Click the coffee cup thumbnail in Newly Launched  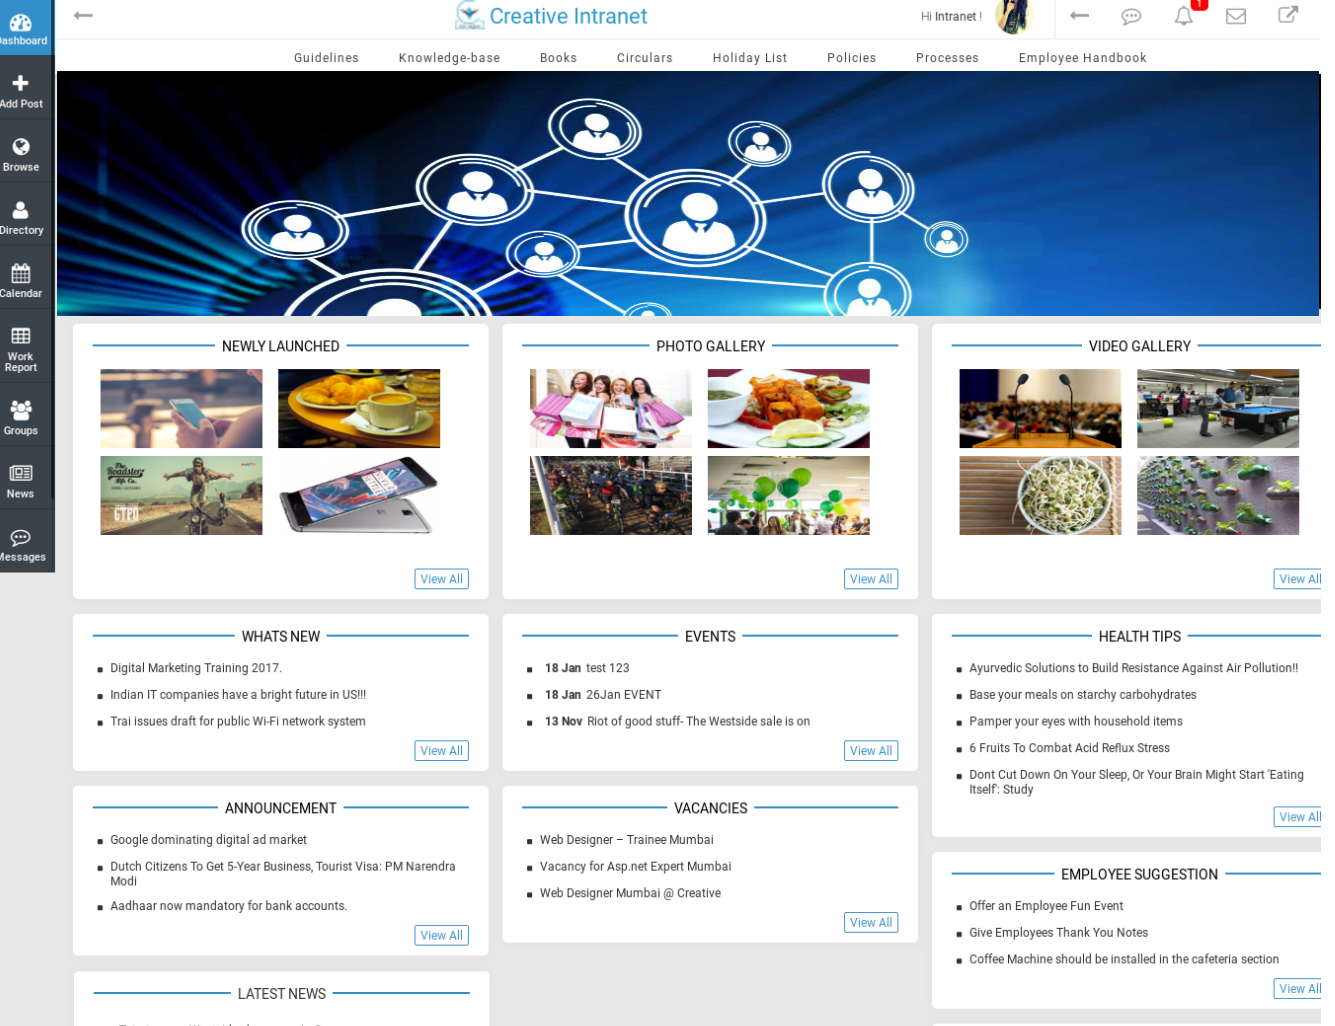tap(359, 408)
